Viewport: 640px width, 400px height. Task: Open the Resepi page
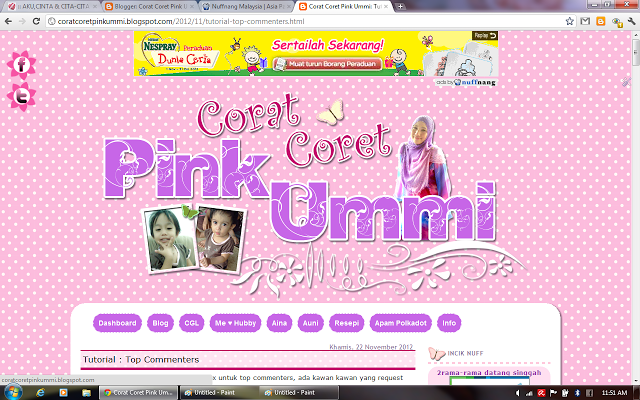pos(345,324)
